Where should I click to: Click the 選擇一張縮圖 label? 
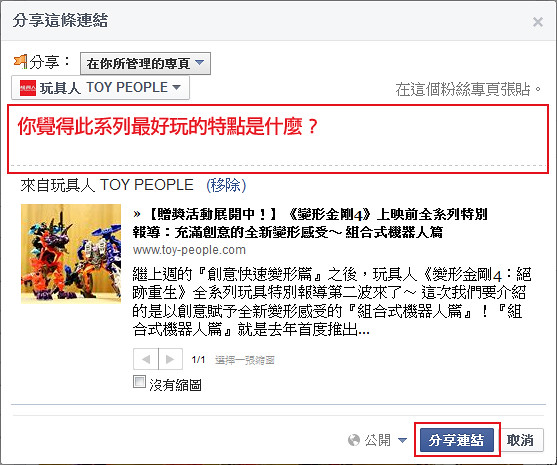(x=245, y=360)
